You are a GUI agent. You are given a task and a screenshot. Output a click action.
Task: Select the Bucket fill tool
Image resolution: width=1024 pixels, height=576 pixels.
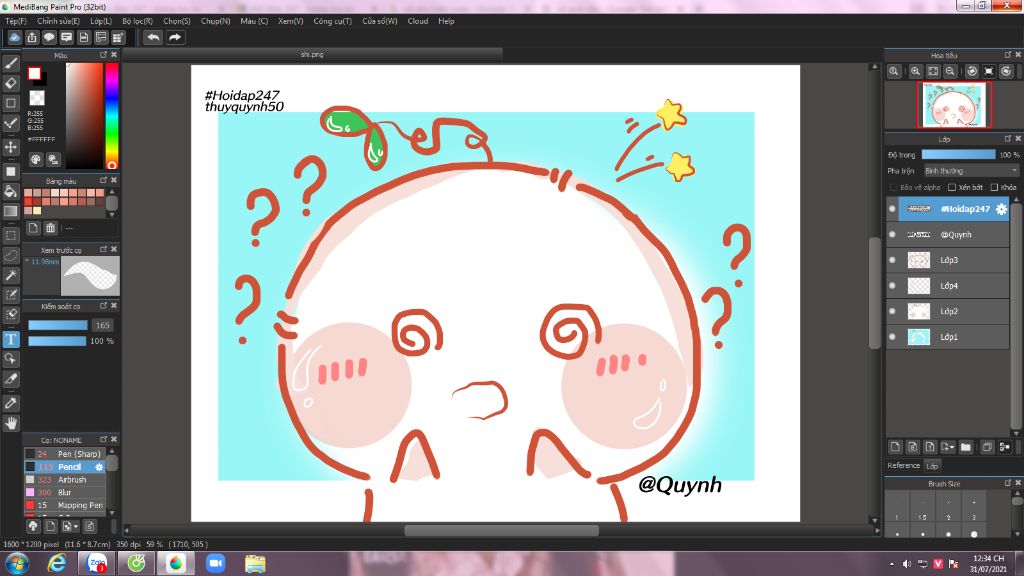[x=10, y=191]
